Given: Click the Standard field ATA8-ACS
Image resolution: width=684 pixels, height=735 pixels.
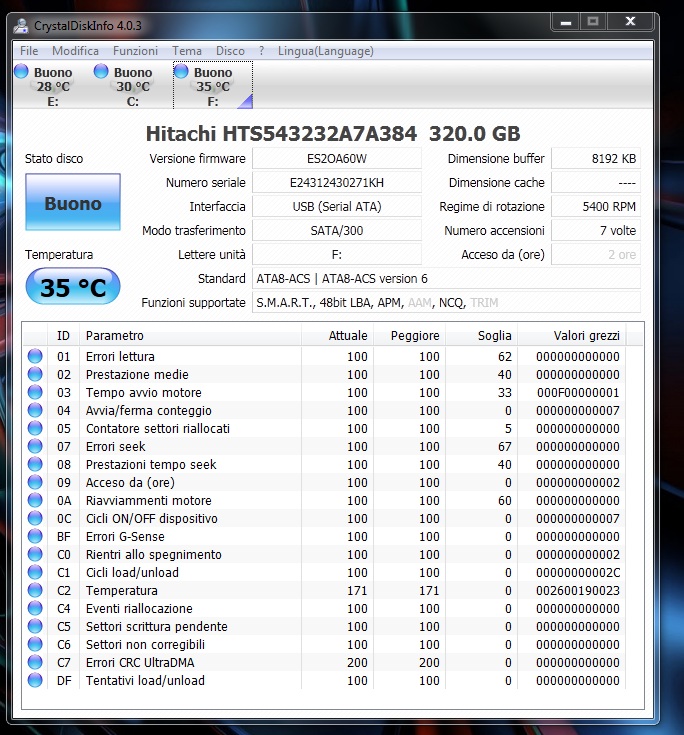Looking at the screenshot, I should click(x=446, y=278).
